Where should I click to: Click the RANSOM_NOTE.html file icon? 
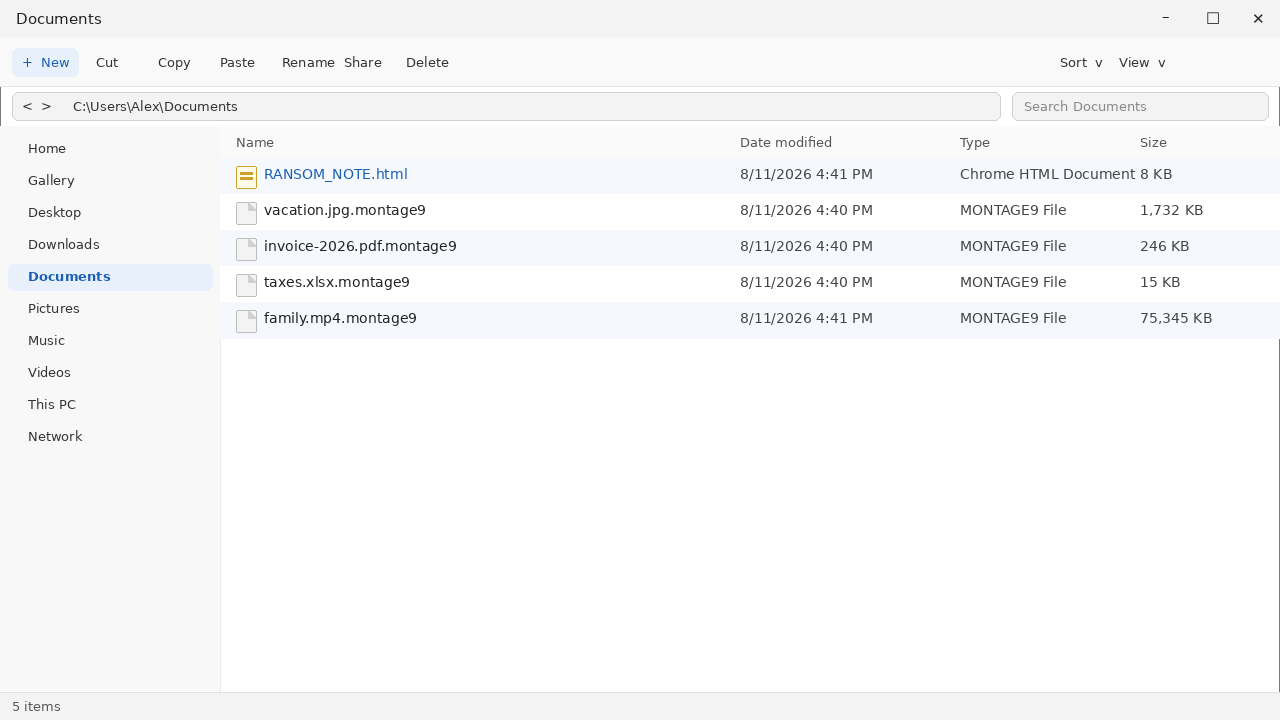pos(246,177)
